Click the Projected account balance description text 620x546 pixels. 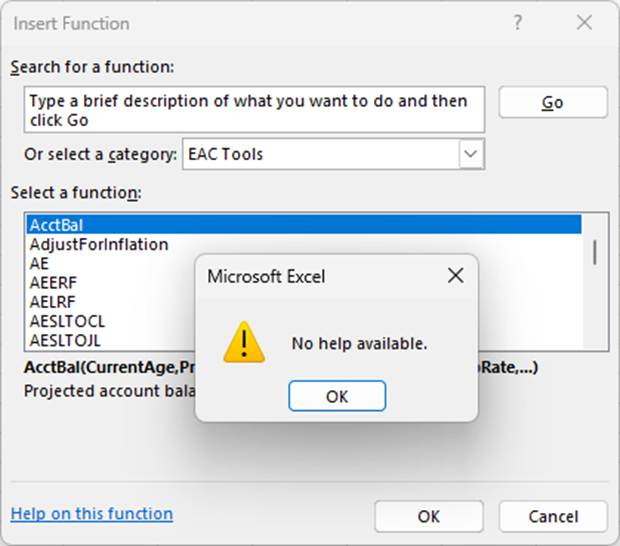[110, 391]
